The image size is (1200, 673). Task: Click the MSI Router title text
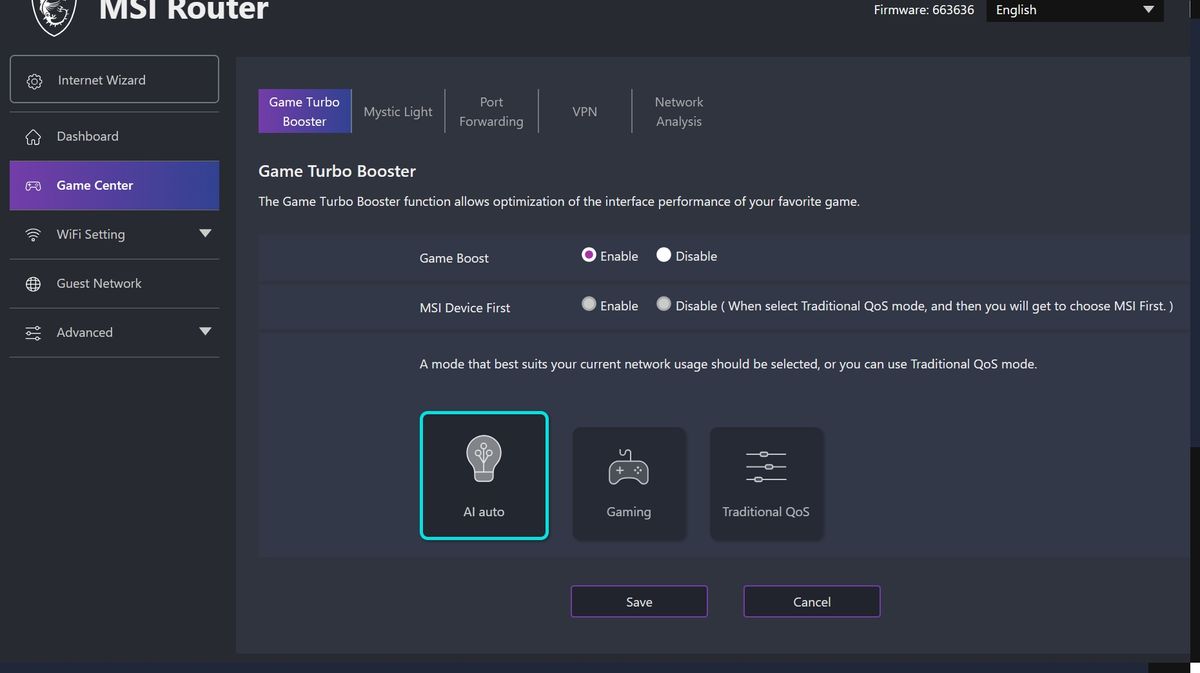(184, 11)
